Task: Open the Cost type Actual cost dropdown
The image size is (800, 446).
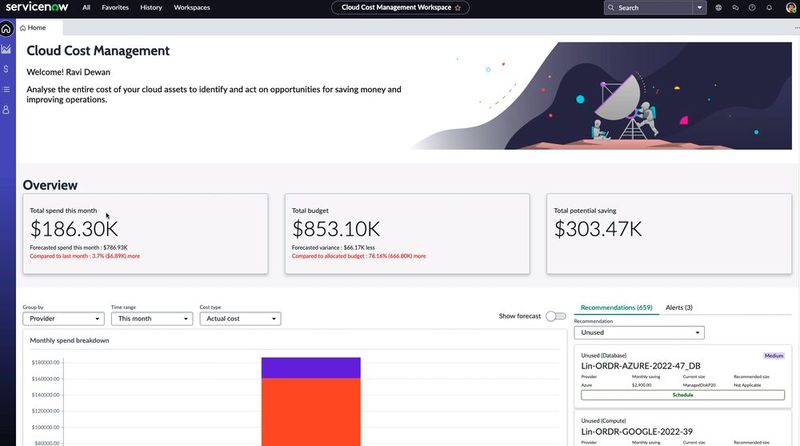Action: [x=240, y=318]
